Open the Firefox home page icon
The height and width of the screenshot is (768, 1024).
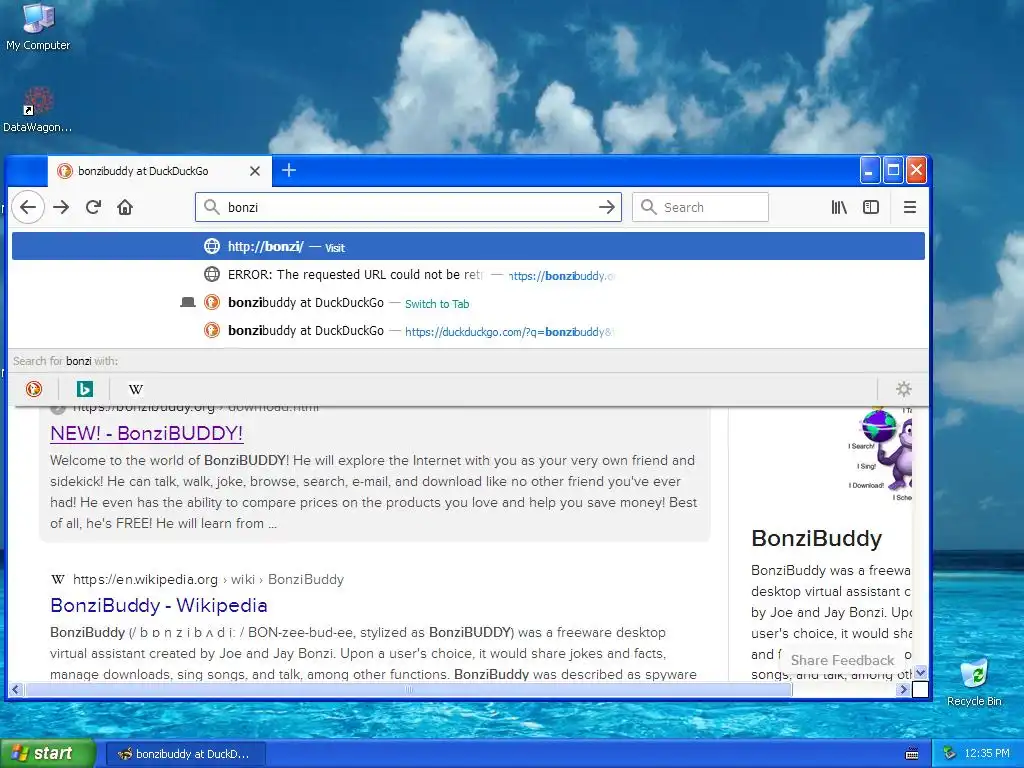click(125, 208)
